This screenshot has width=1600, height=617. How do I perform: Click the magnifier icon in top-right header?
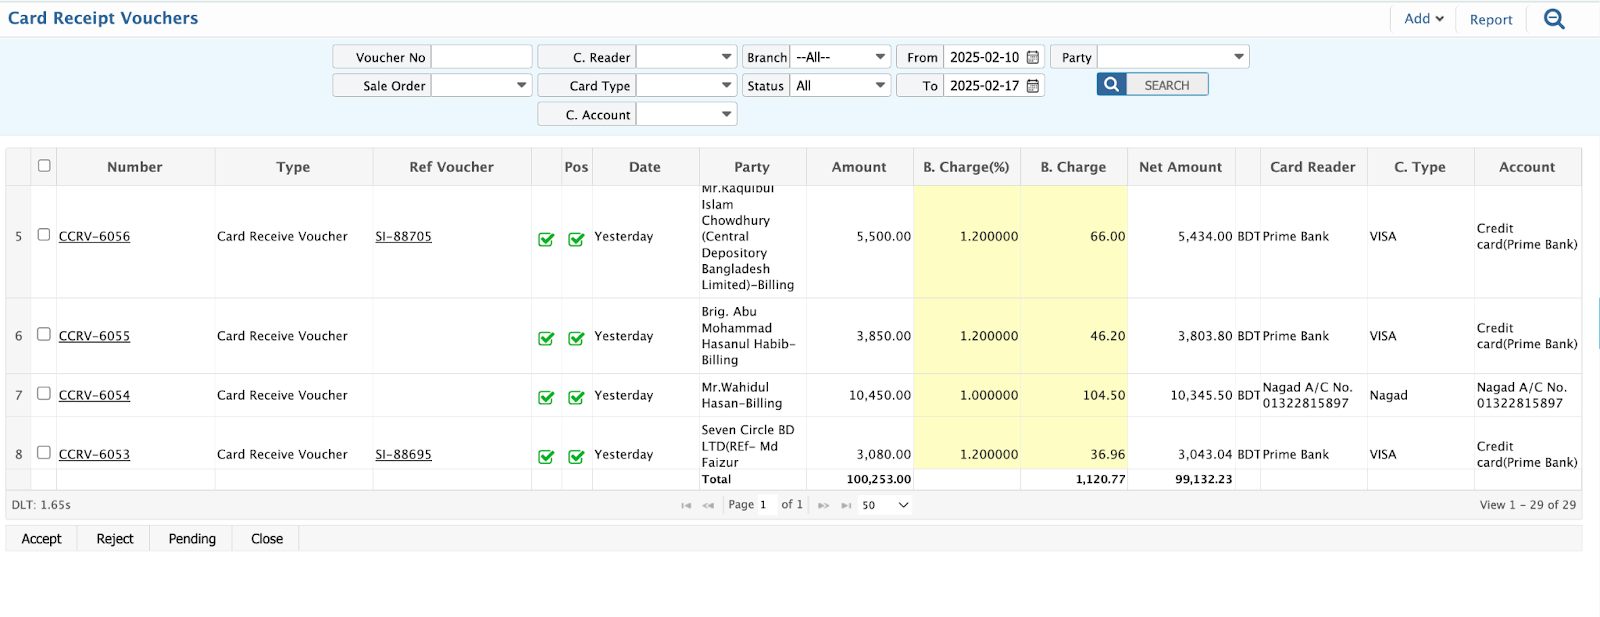click(x=1554, y=19)
